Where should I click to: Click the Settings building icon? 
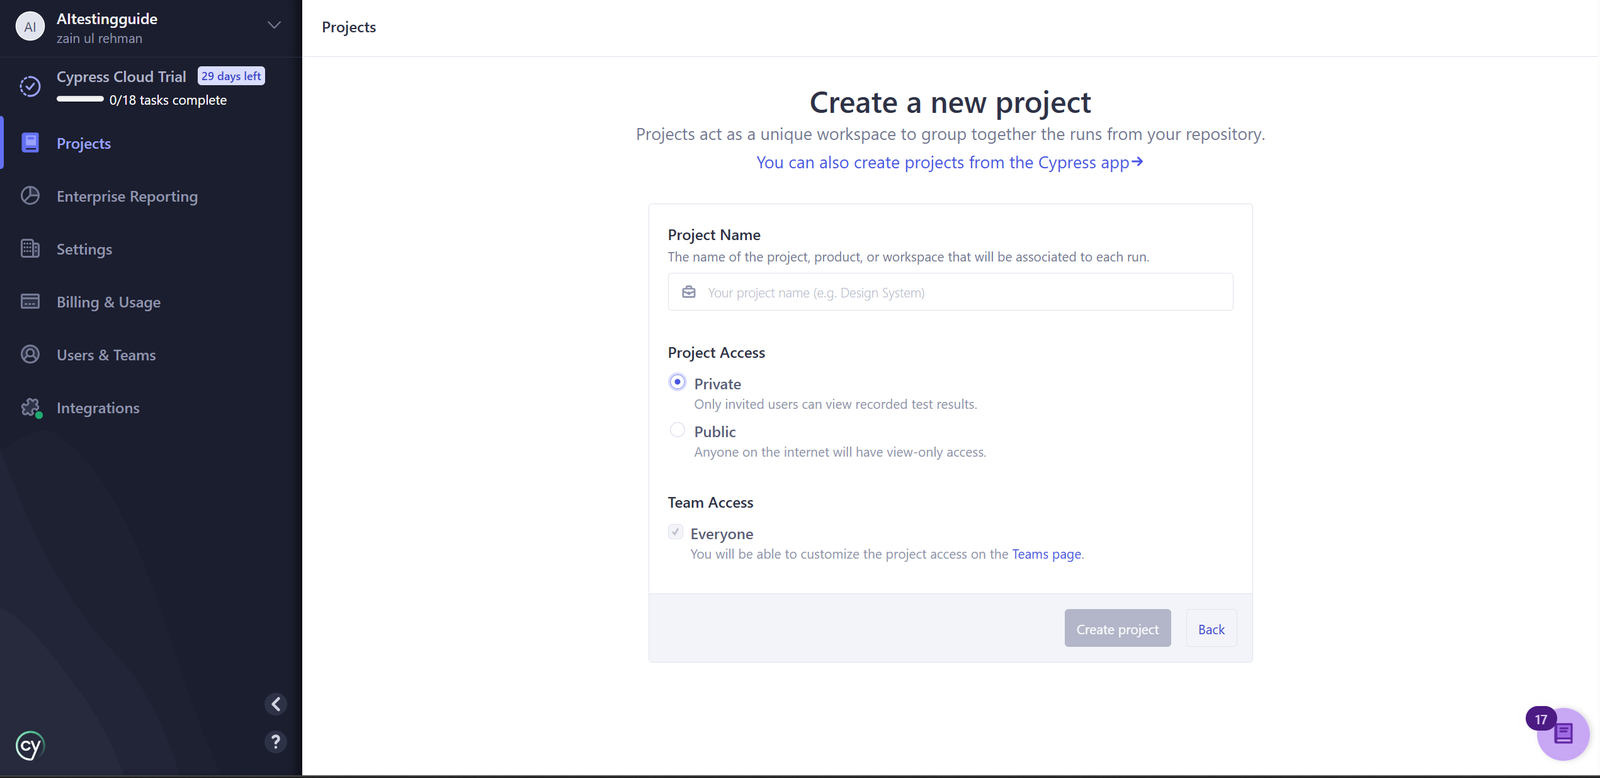coord(30,249)
